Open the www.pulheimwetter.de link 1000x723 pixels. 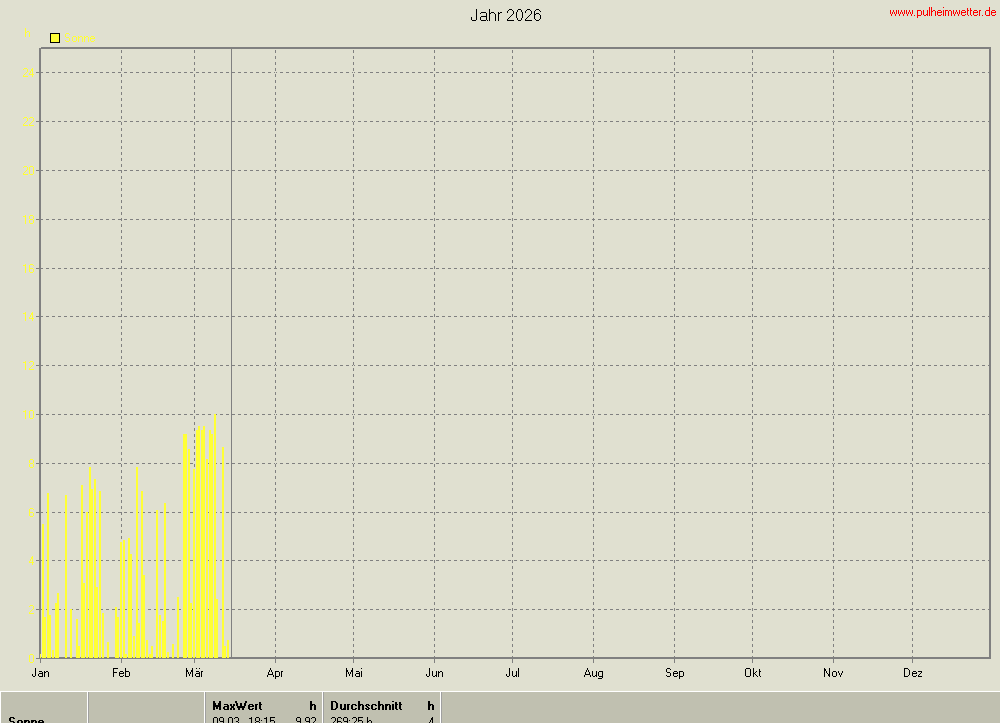pyautogui.click(x=942, y=12)
